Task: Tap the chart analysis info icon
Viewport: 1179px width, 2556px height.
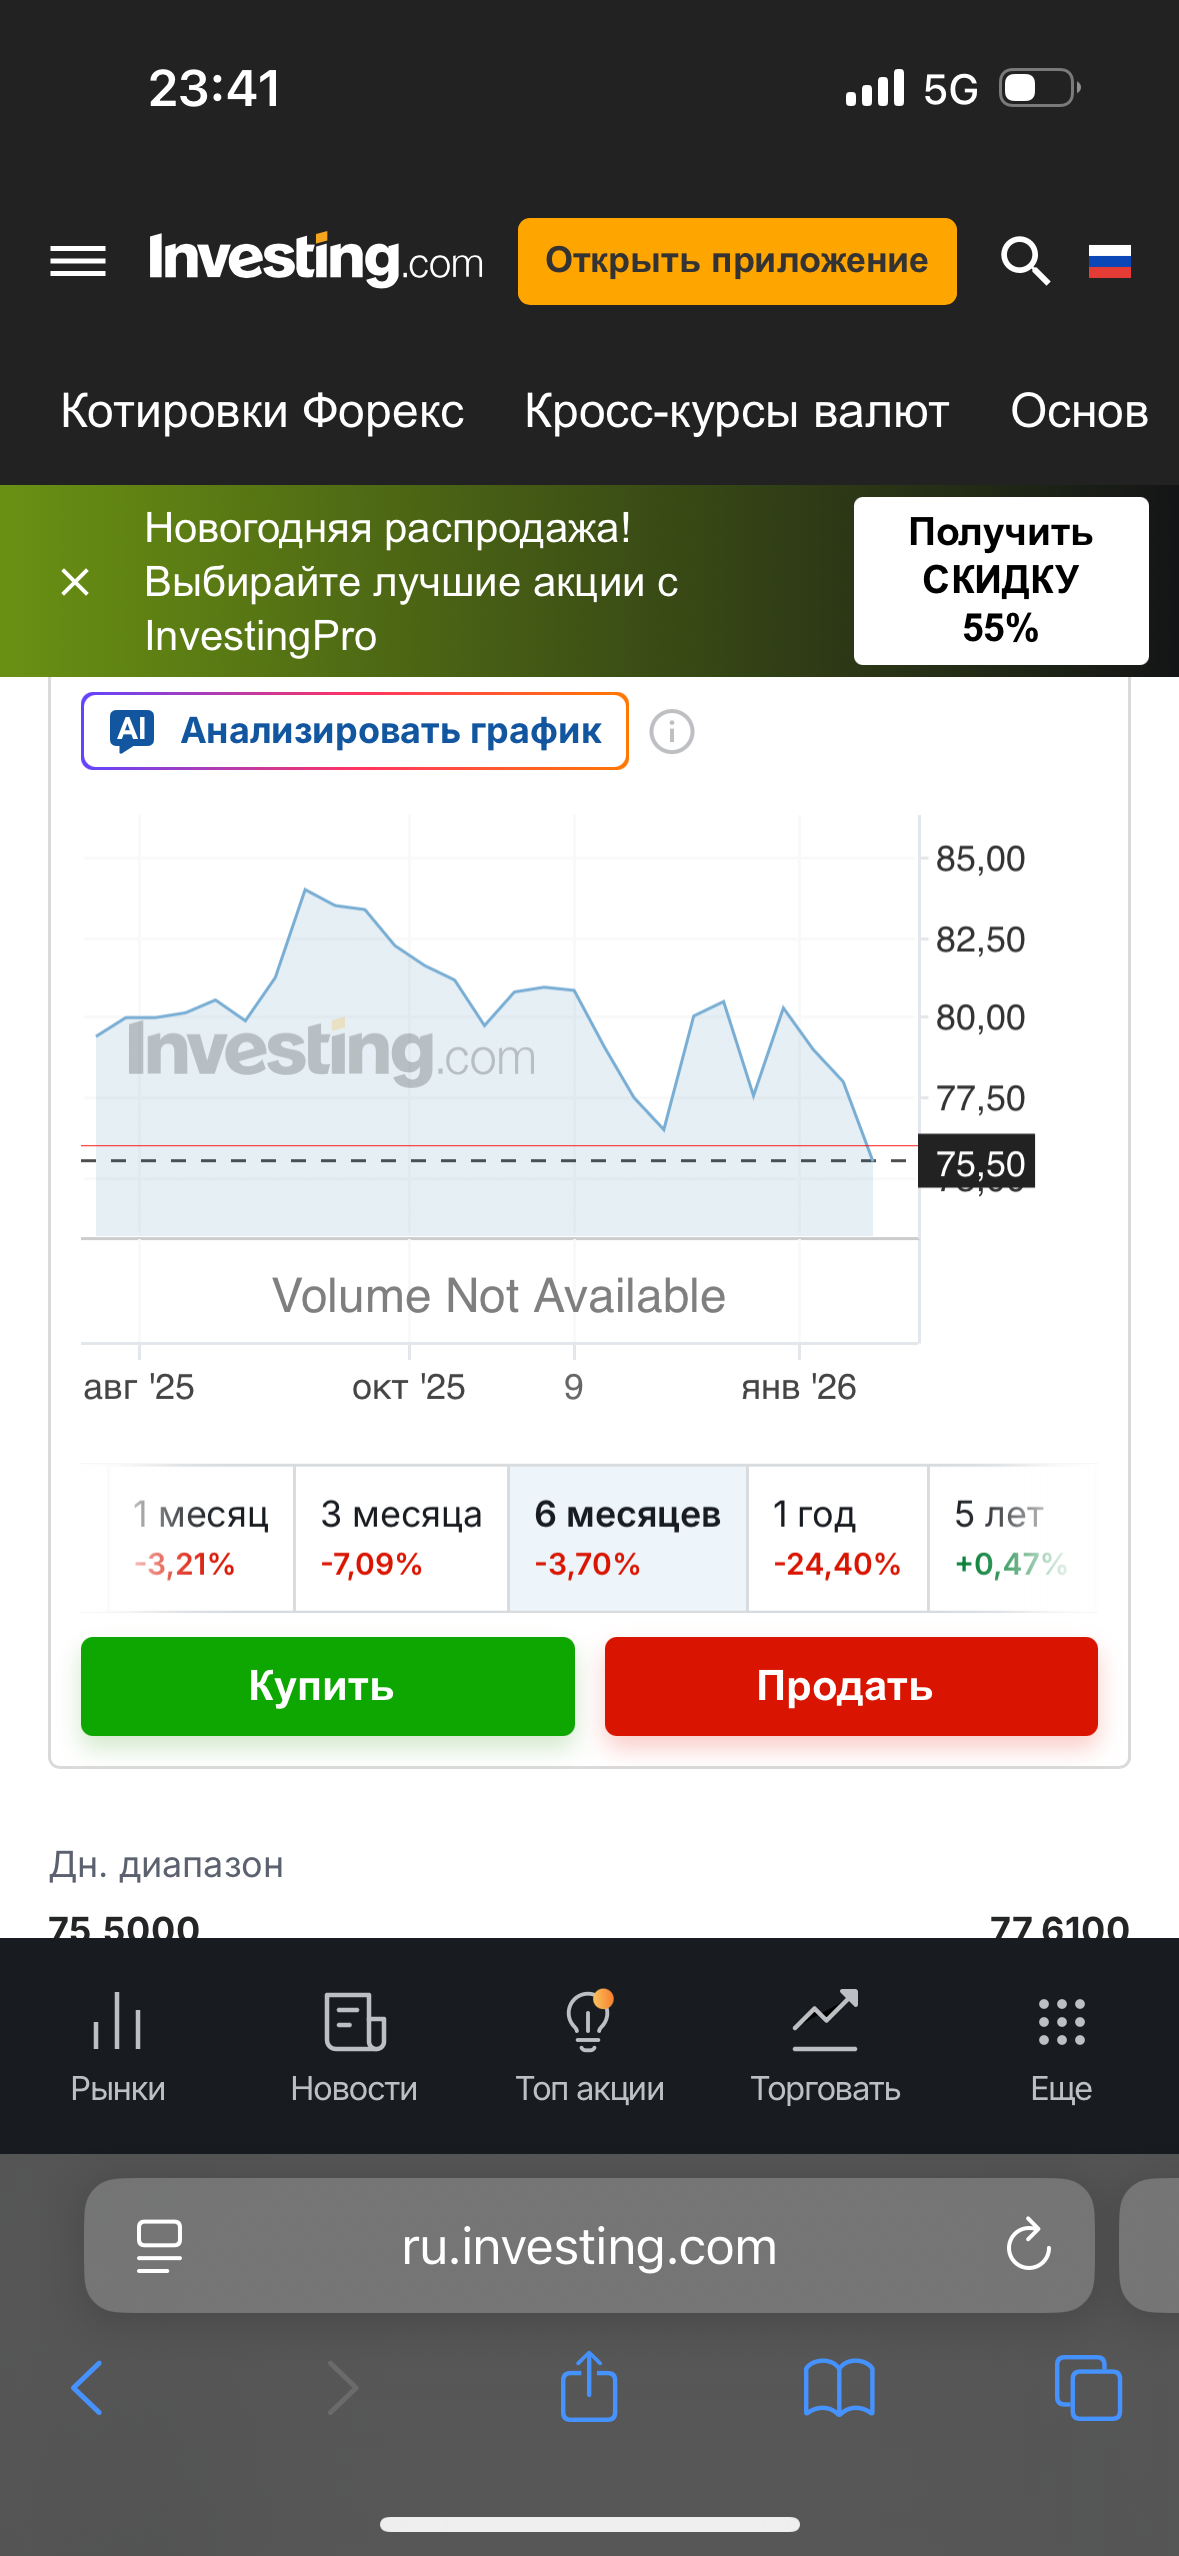Action: (x=672, y=731)
